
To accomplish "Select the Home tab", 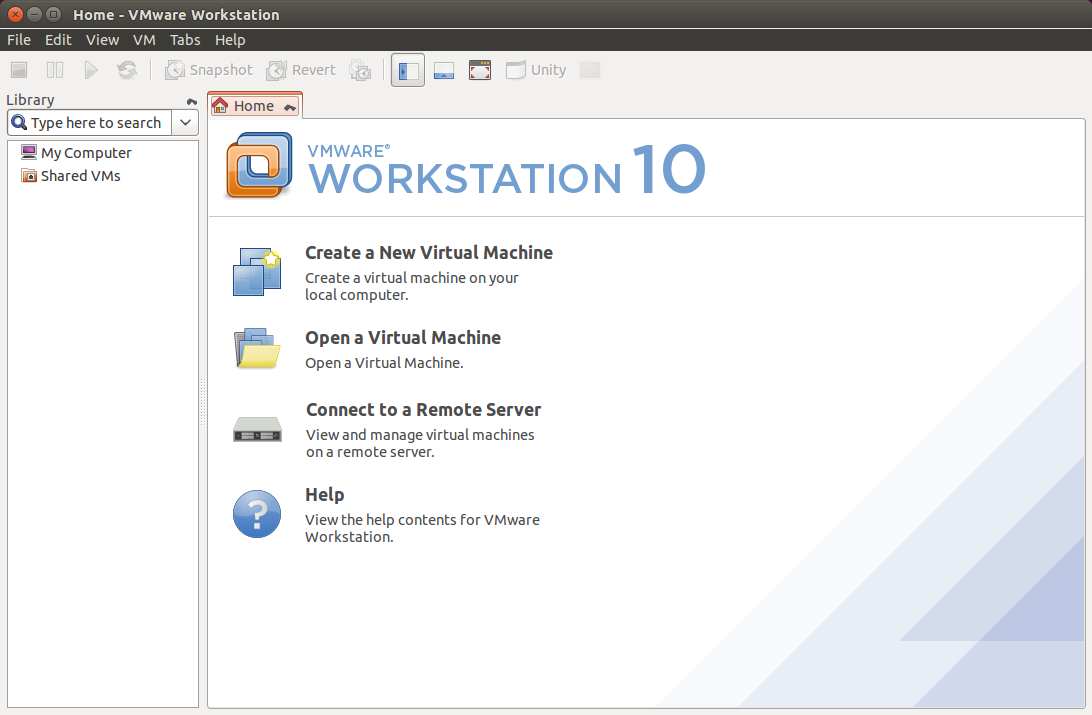I will click(x=252, y=105).
